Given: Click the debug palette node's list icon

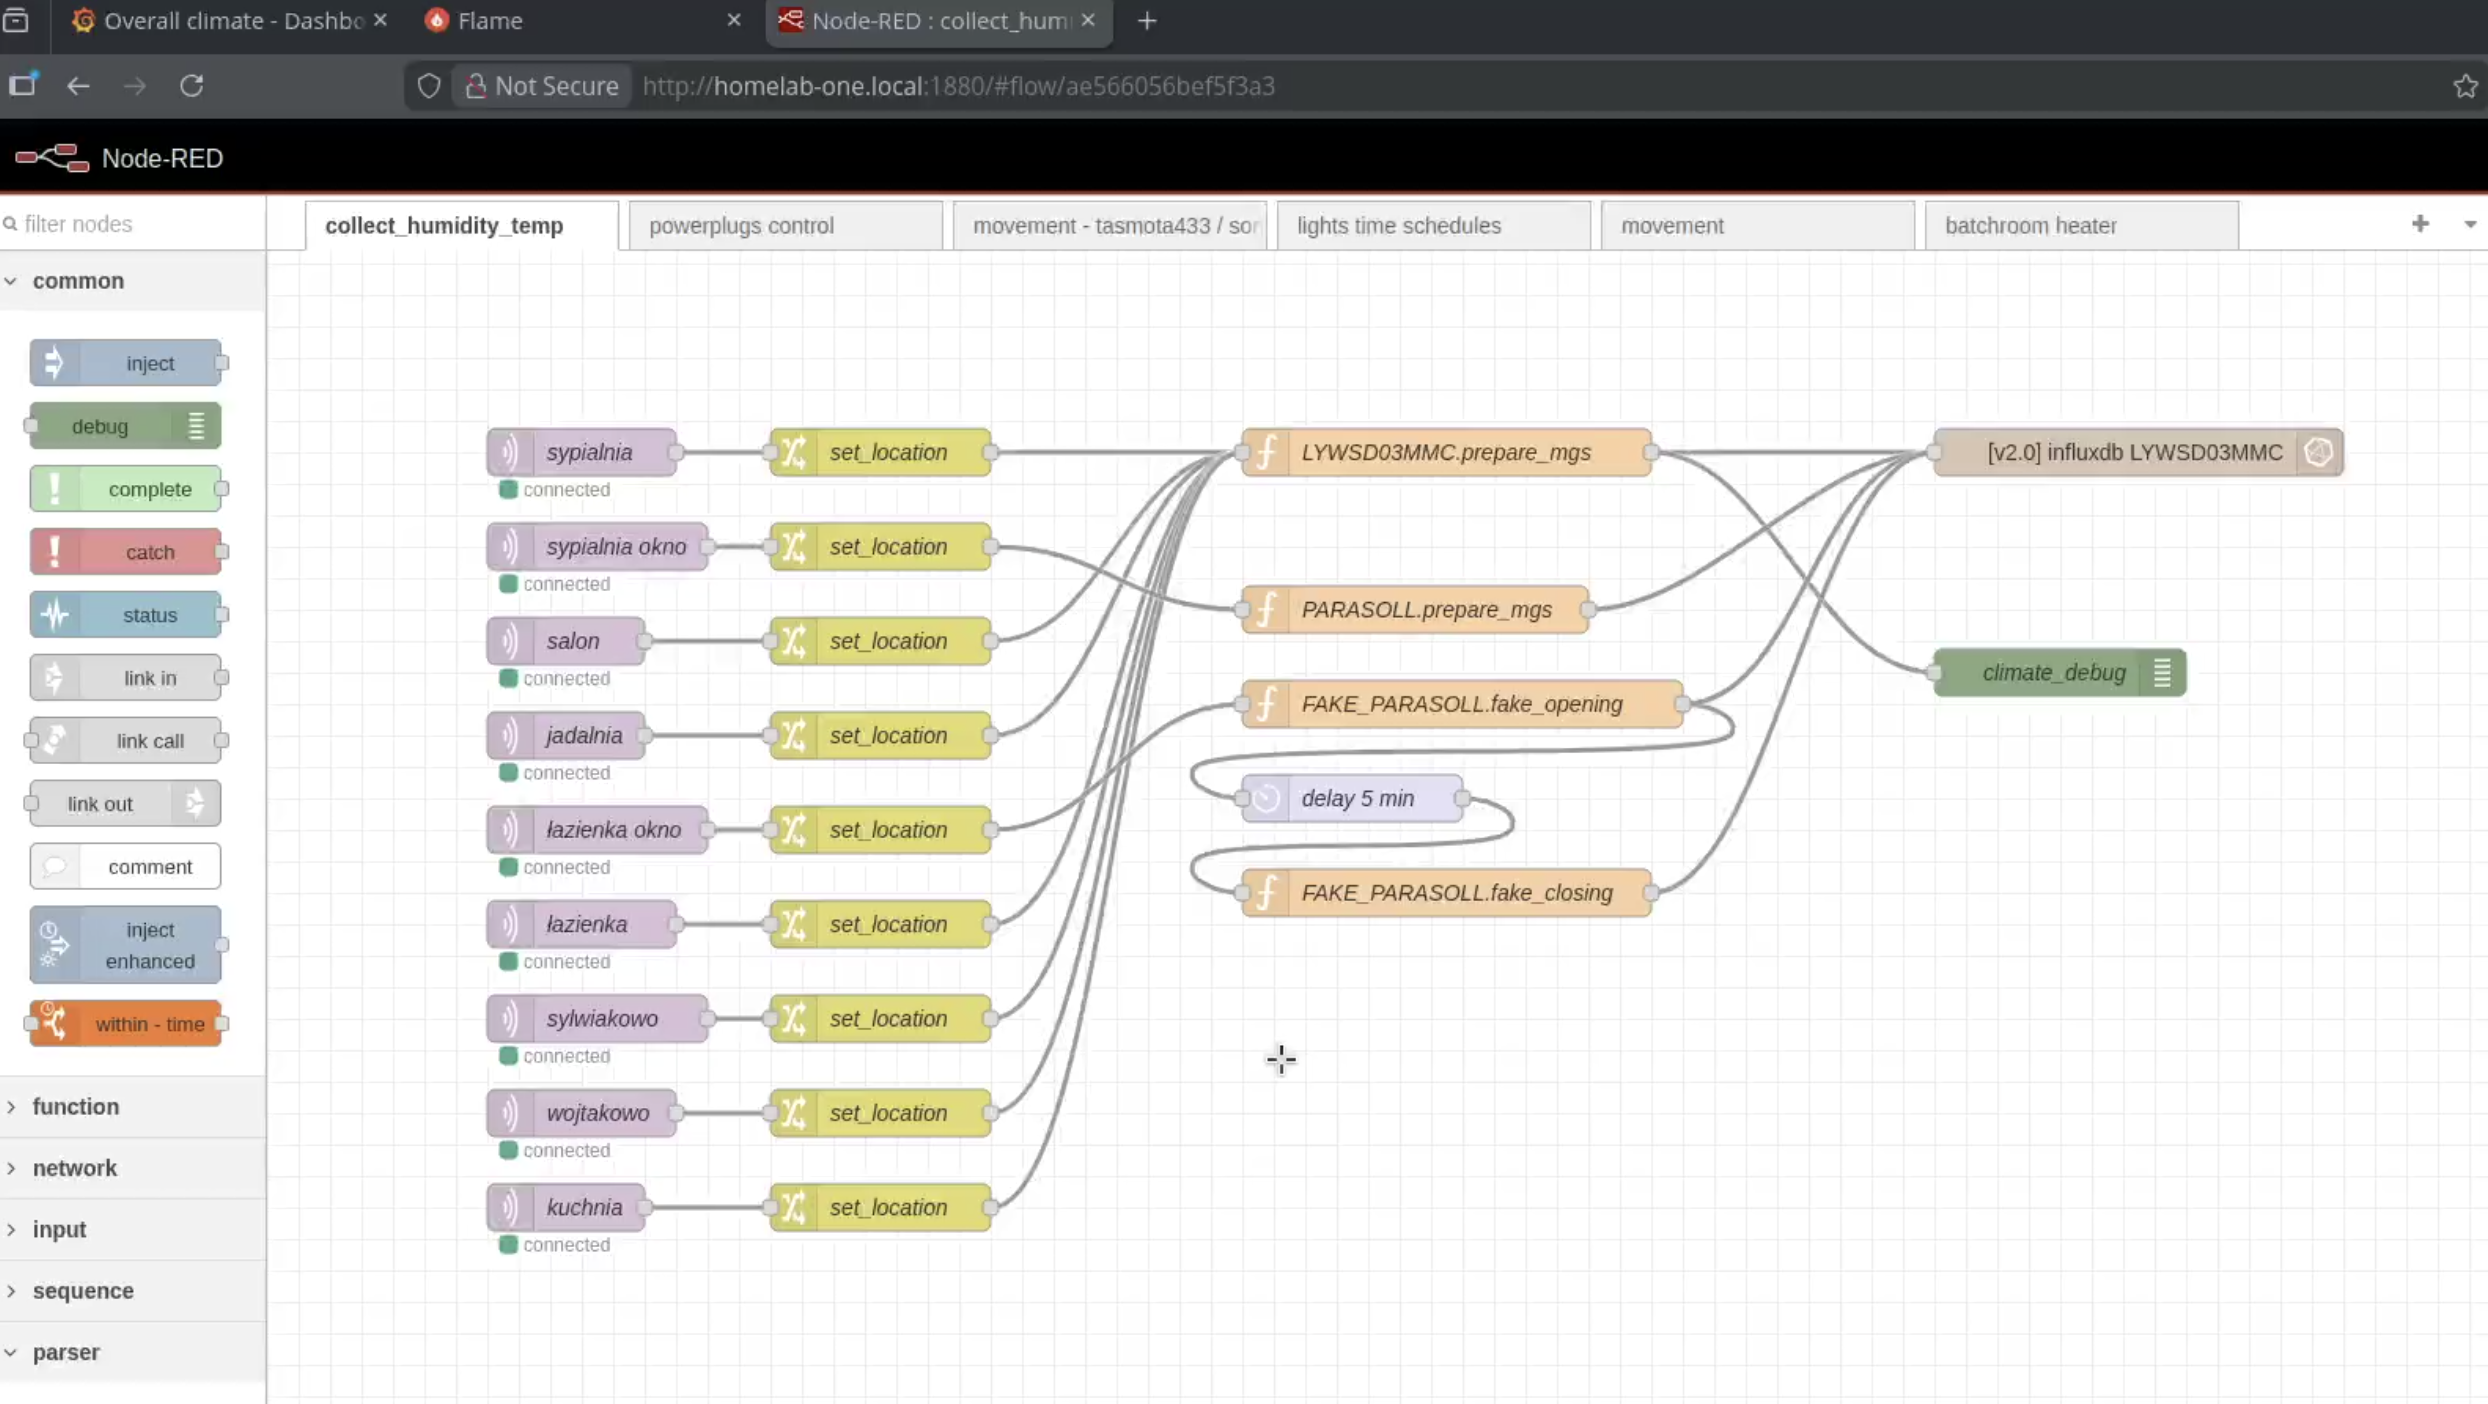Looking at the screenshot, I should (x=196, y=426).
